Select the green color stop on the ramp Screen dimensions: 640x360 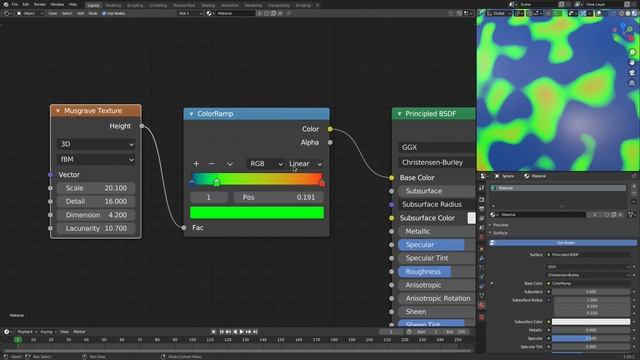click(x=217, y=182)
